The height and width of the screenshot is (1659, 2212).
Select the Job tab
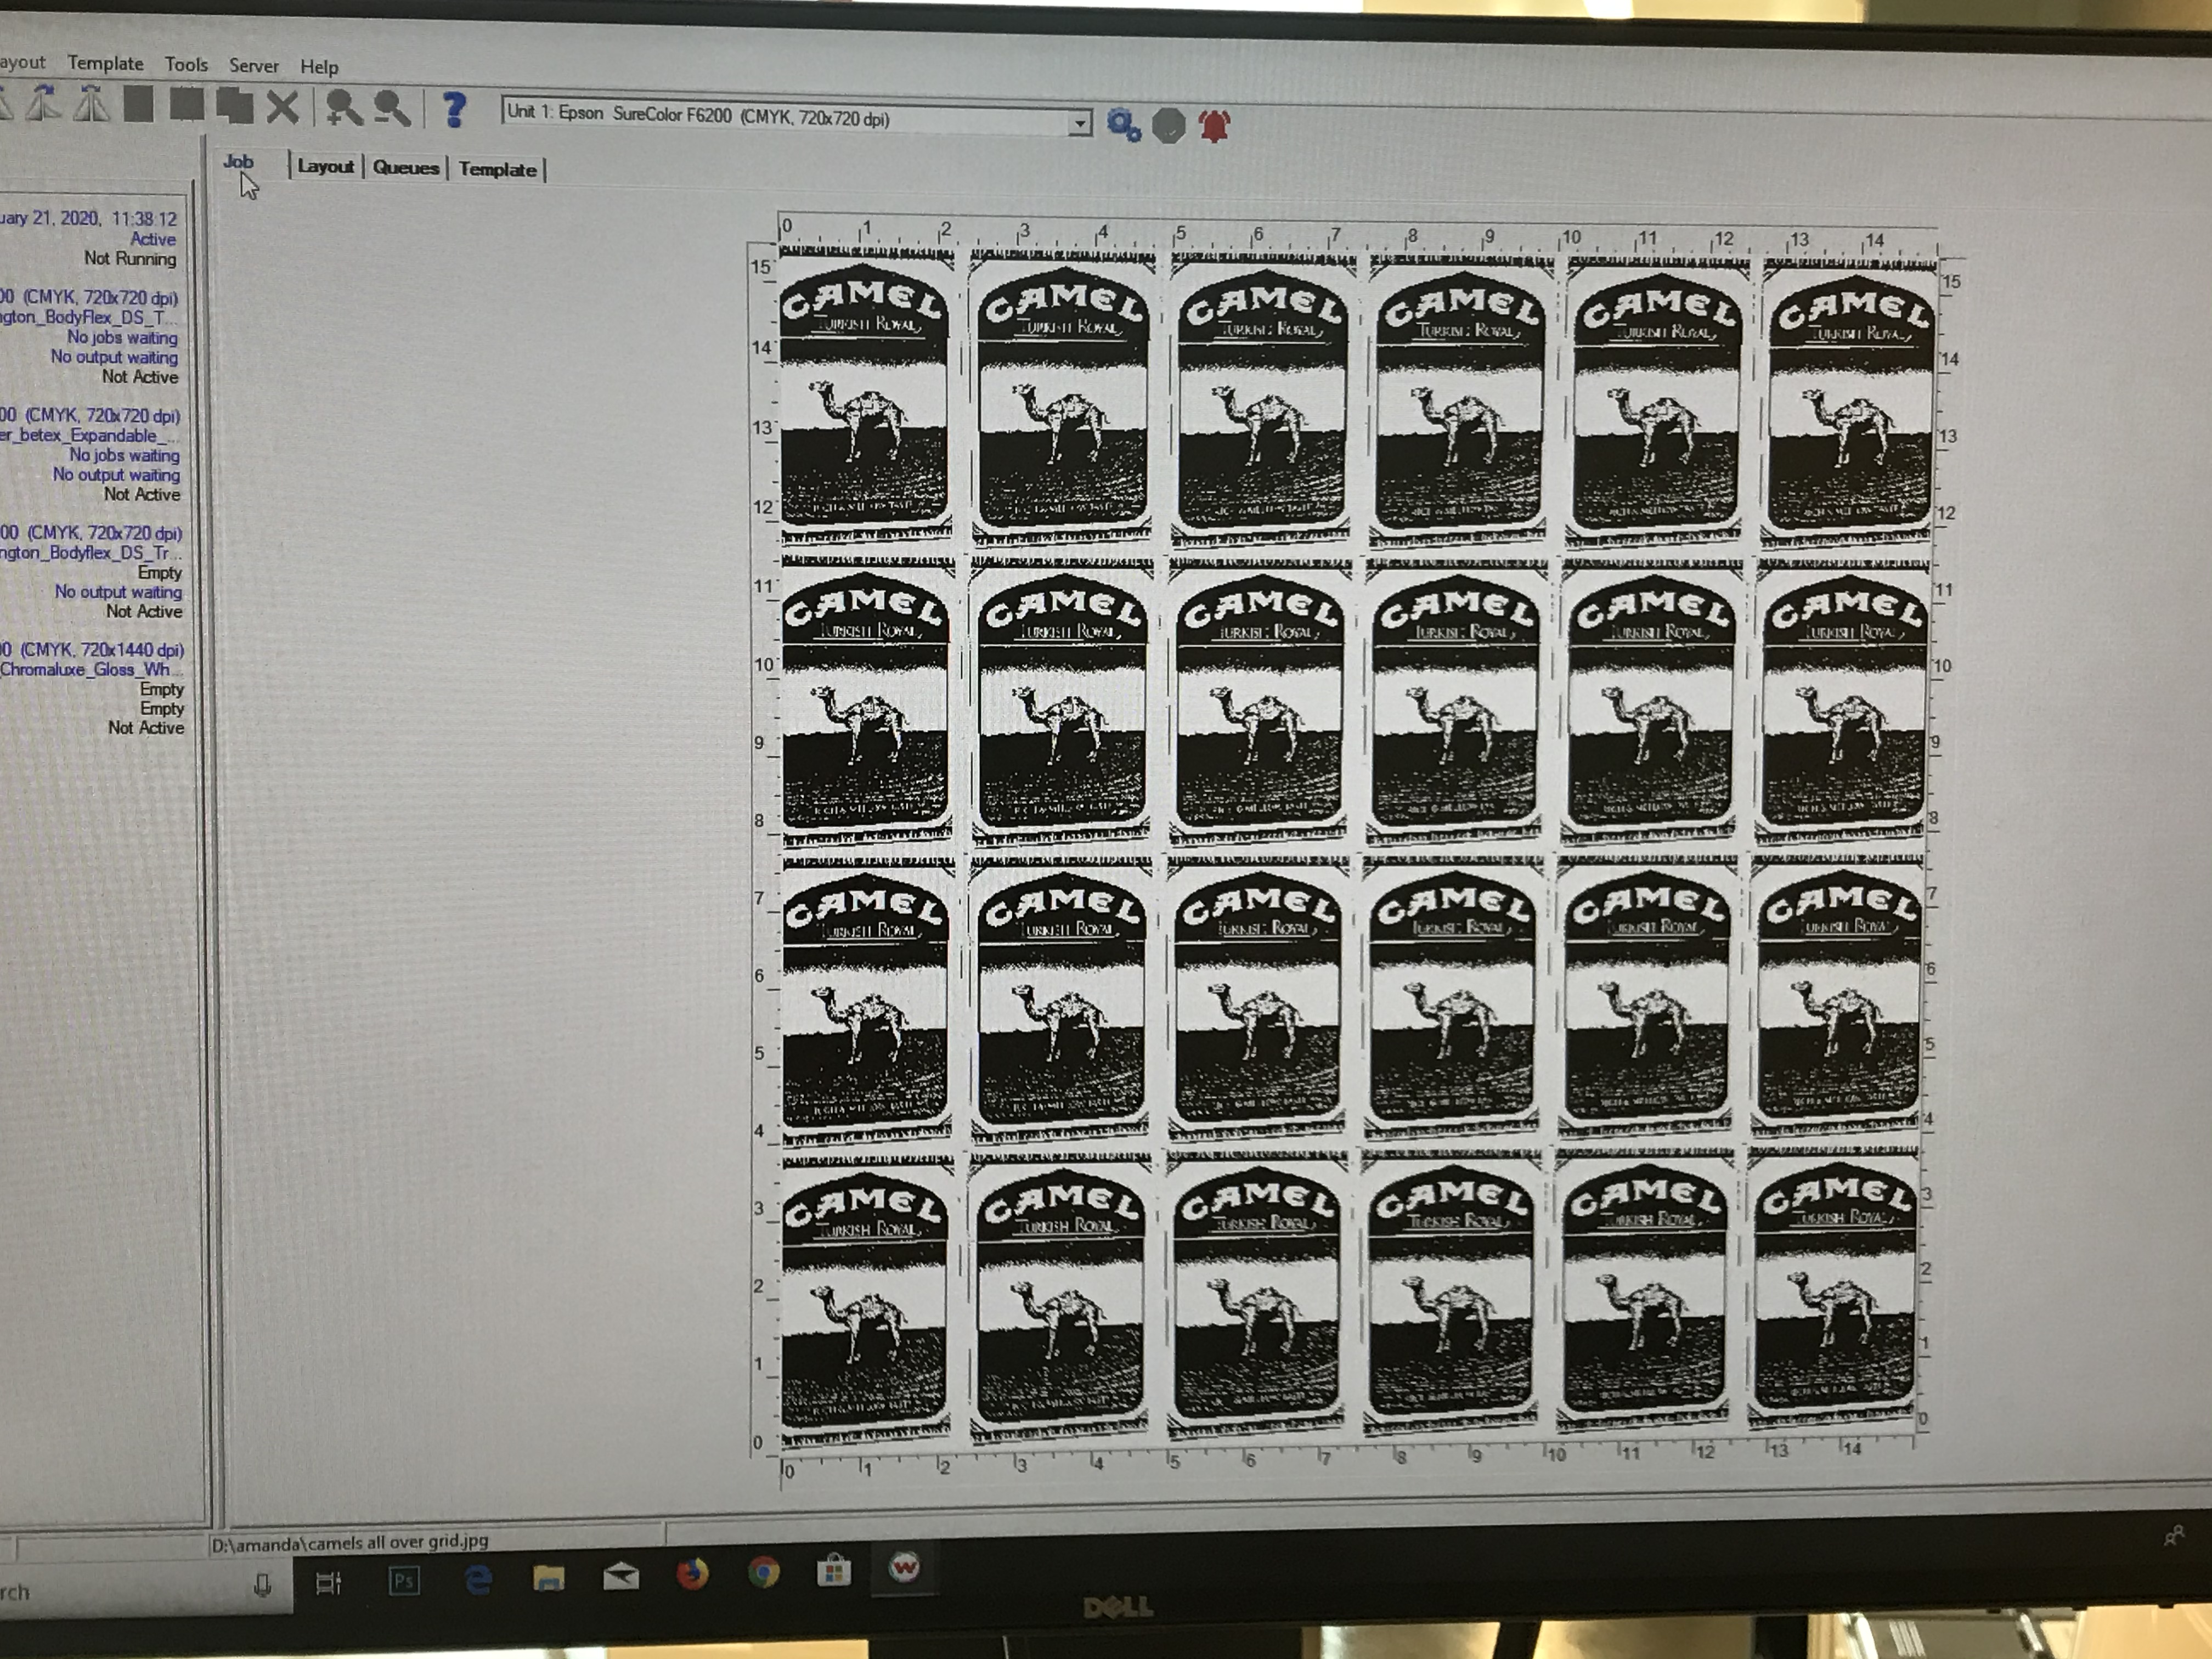pos(238,162)
